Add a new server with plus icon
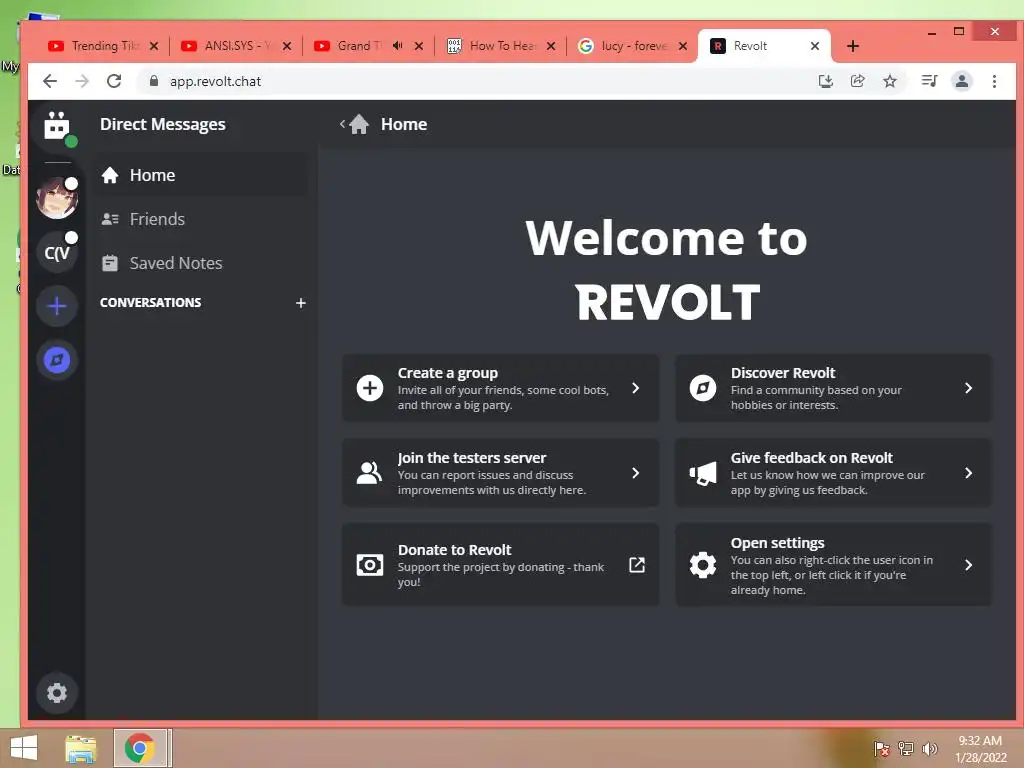 click(x=57, y=306)
